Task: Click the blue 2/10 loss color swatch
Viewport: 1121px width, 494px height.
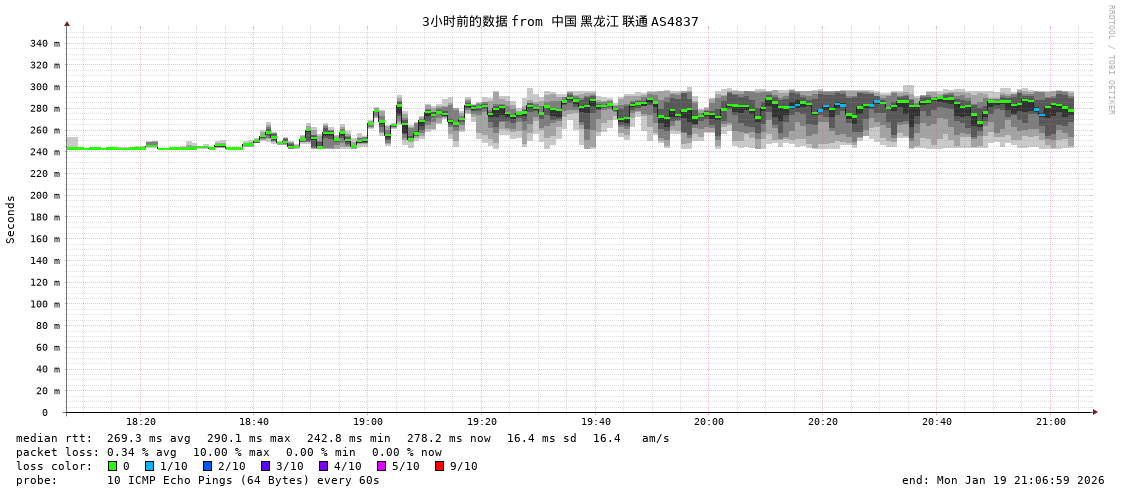Action: coord(208,466)
